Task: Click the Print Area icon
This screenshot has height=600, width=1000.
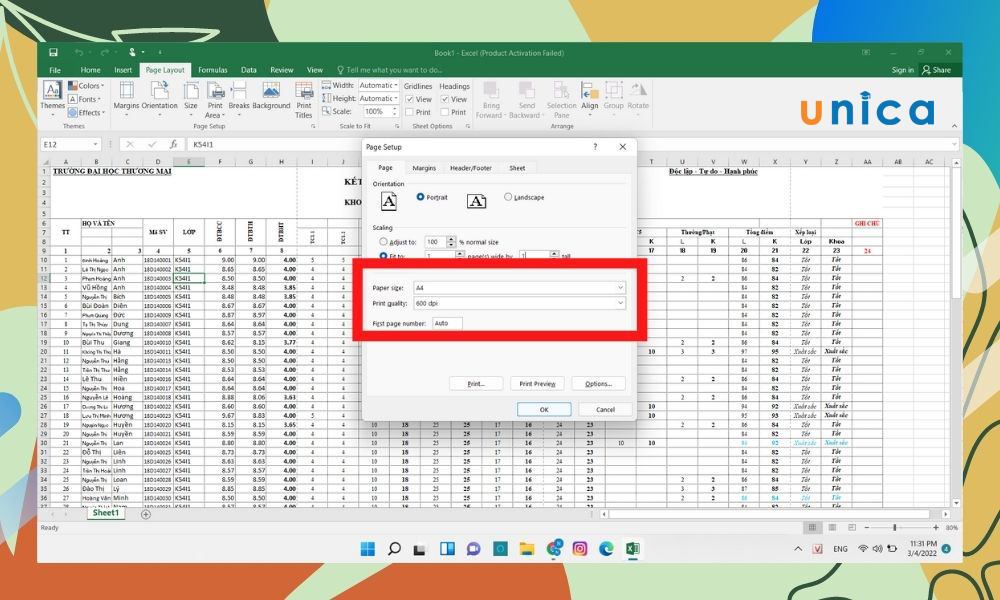Action: tap(215, 91)
